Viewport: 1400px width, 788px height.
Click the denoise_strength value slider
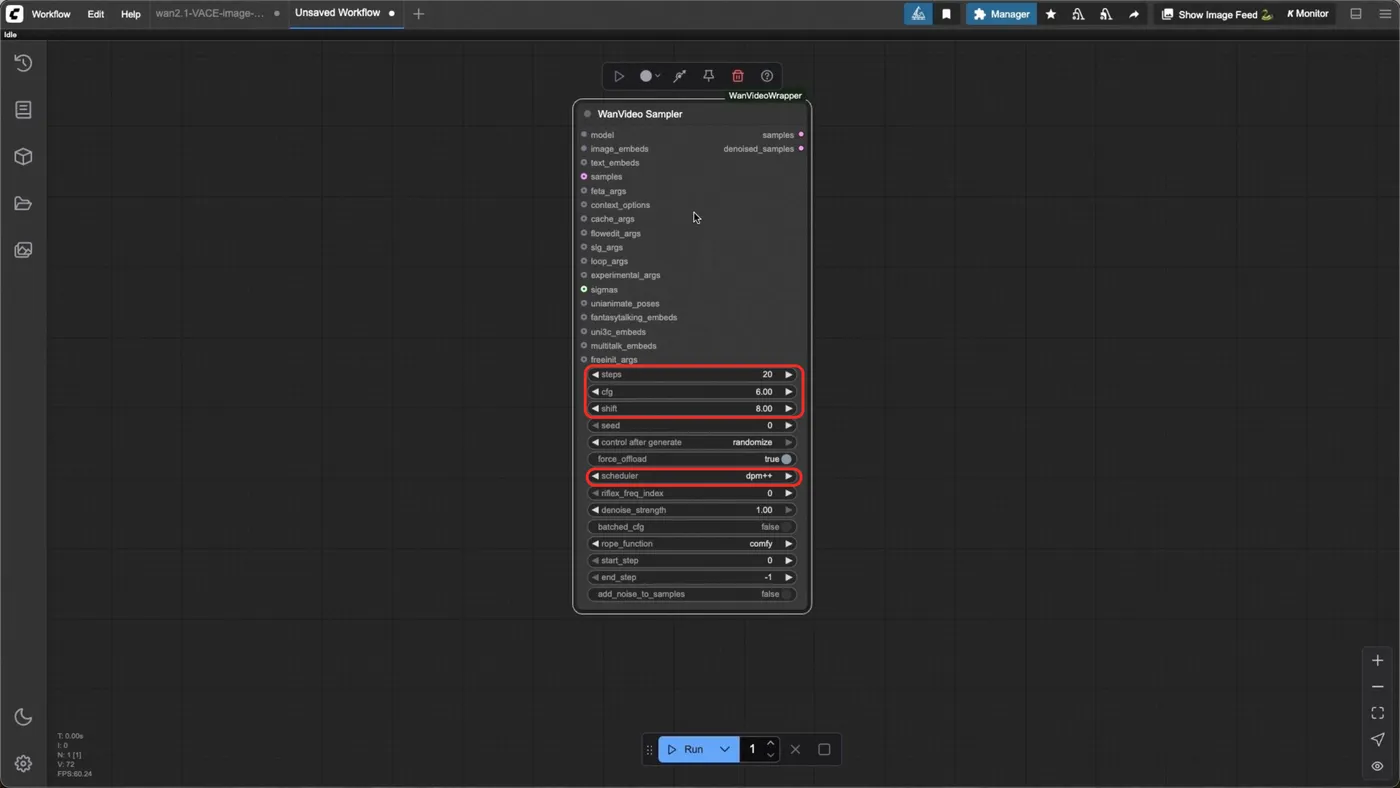point(692,510)
